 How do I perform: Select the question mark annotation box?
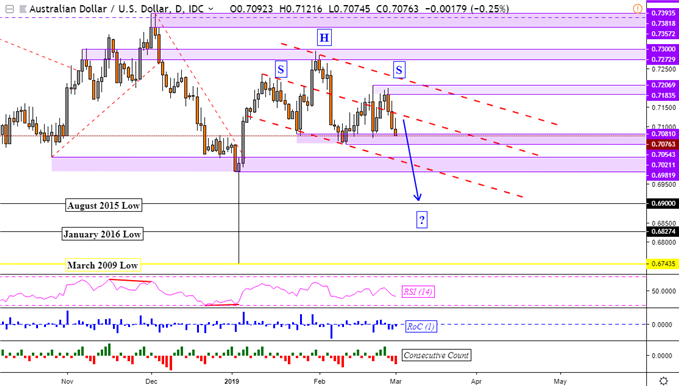[x=422, y=220]
